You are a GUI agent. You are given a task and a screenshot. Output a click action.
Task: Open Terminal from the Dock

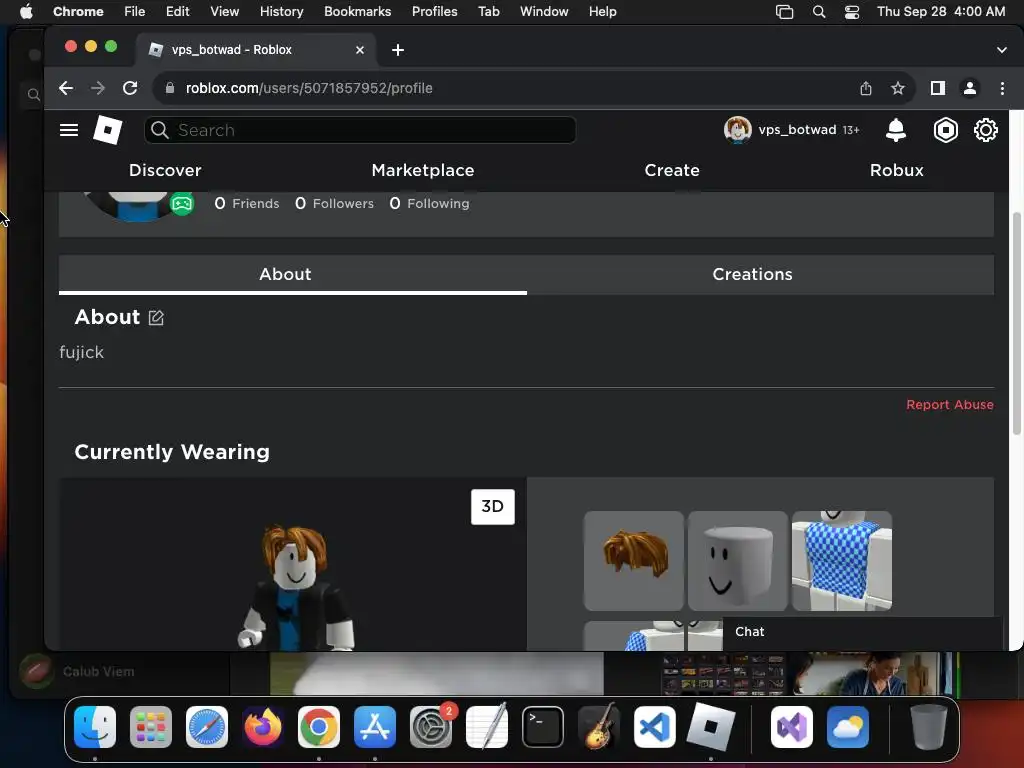[x=543, y=726]
